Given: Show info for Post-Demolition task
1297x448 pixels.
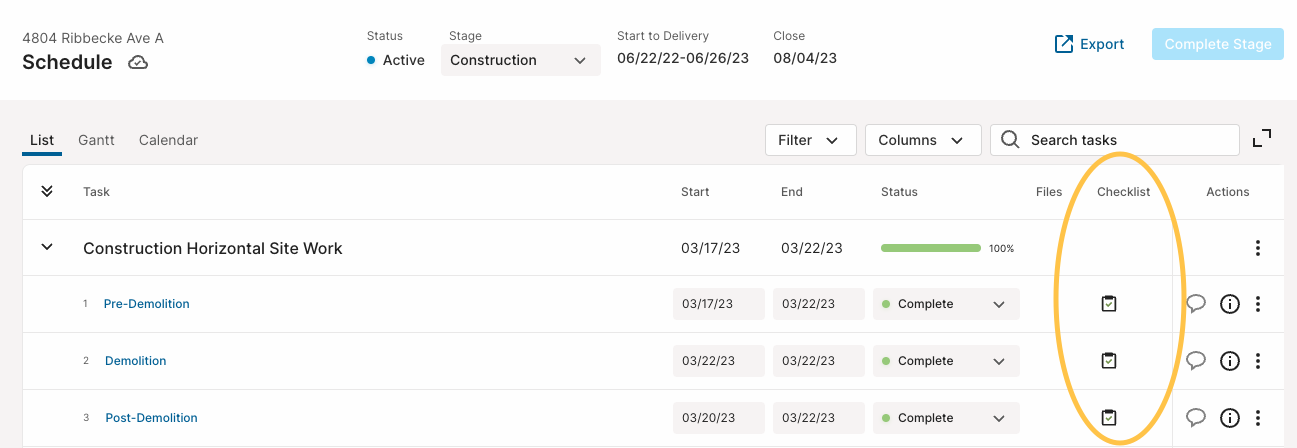Looking at the screenshot, I should coord(1230,419).
